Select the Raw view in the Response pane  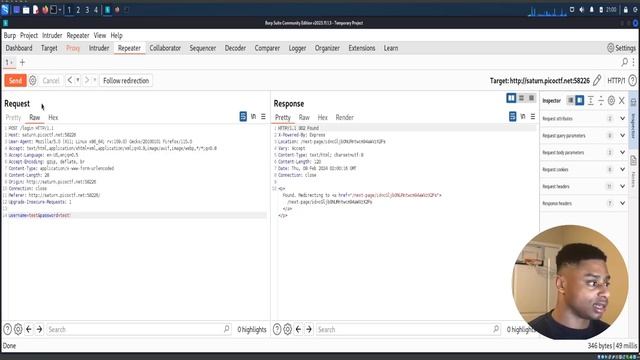coord(304,118)
